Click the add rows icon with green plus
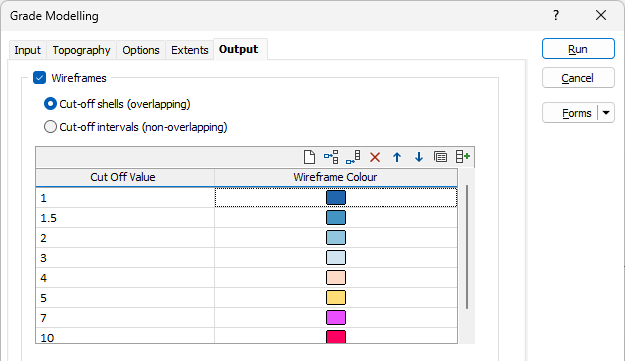This screenshot has width=625, height=361. point(463,157)
